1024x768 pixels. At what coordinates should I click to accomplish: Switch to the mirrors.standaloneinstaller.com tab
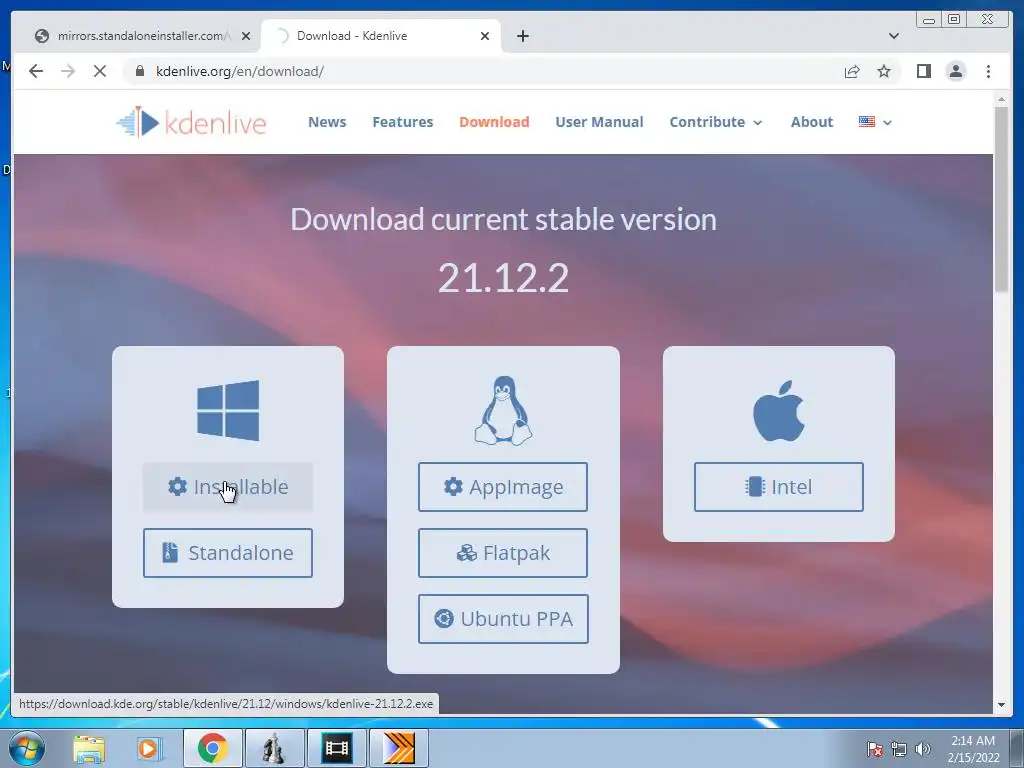click(x=143, y=36)
